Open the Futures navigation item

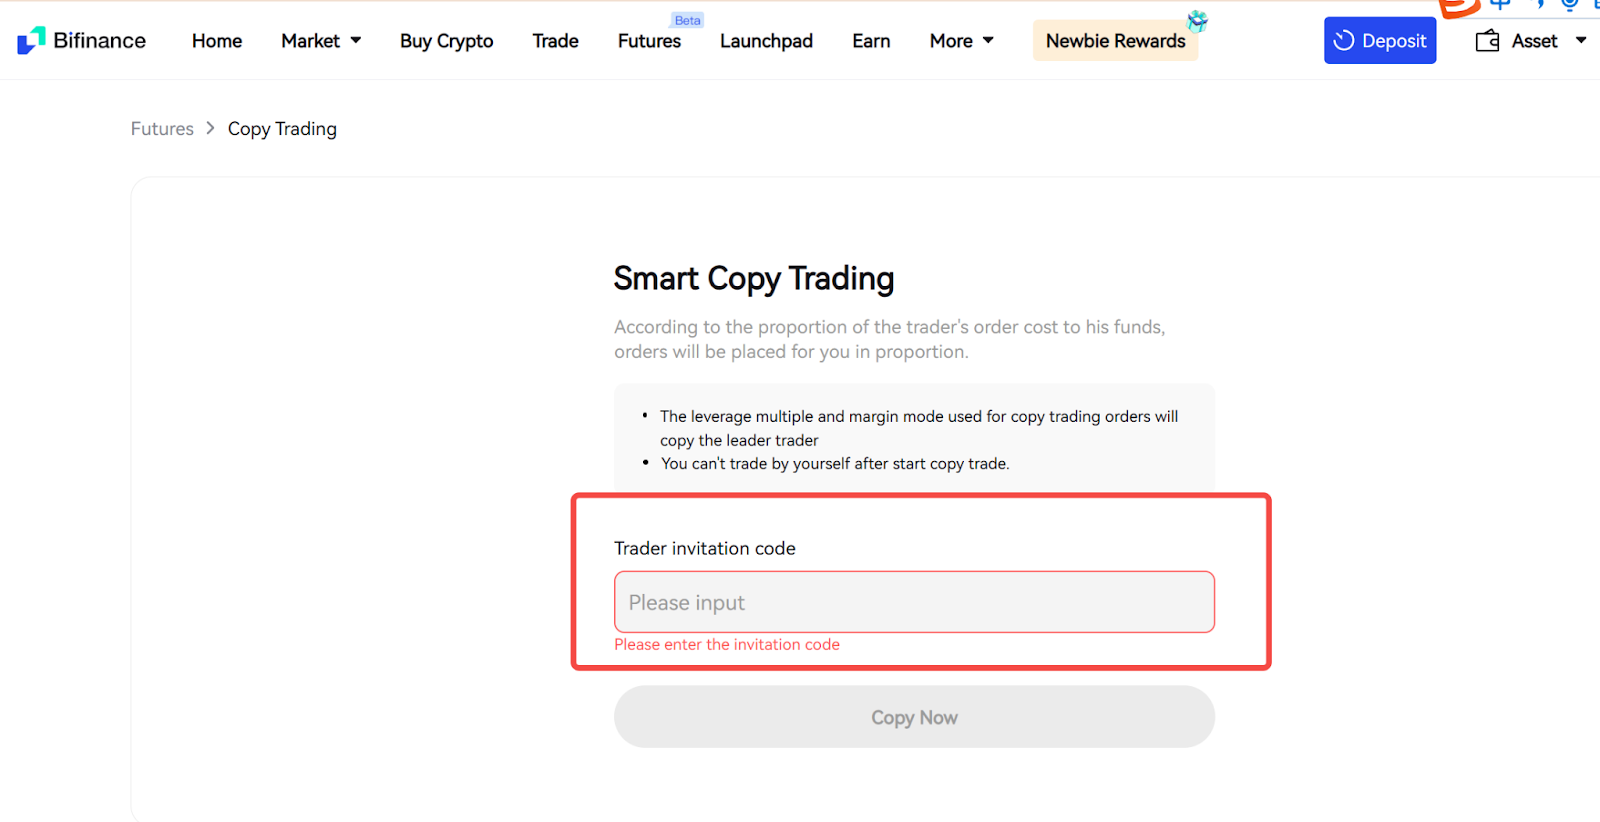pyautogui.click(x=649, y=42)
